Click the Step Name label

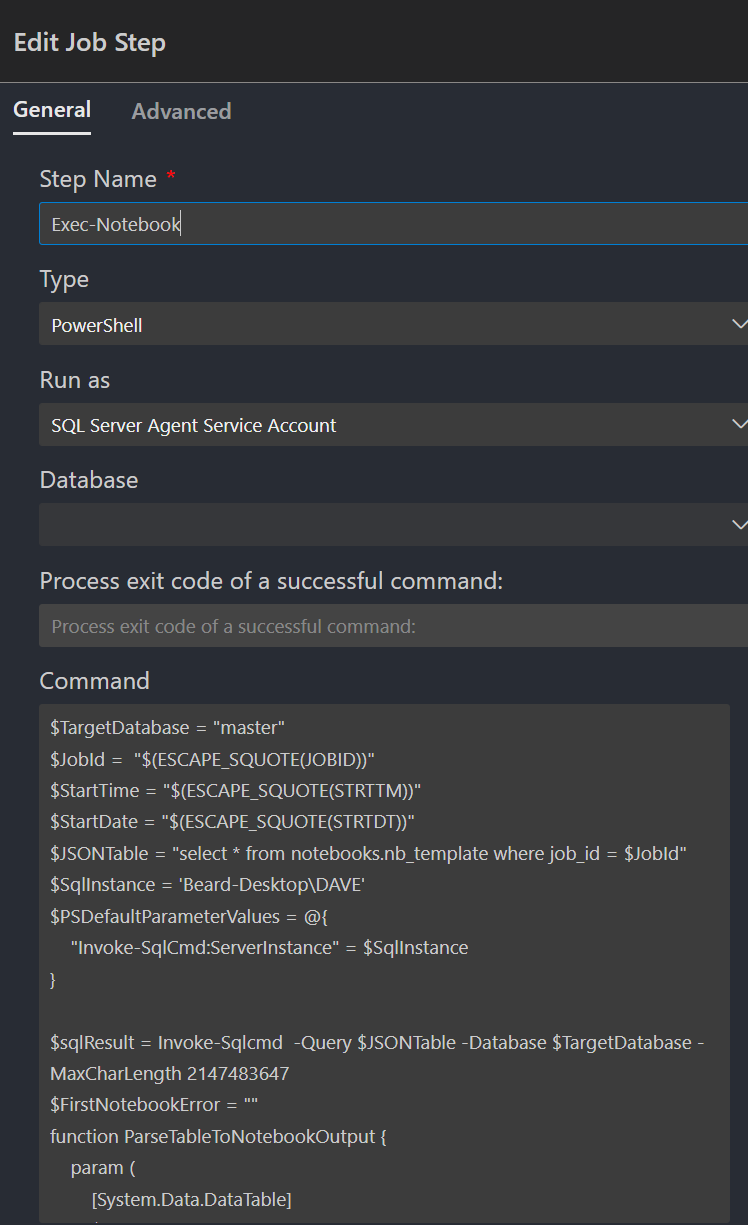[98, 179]
